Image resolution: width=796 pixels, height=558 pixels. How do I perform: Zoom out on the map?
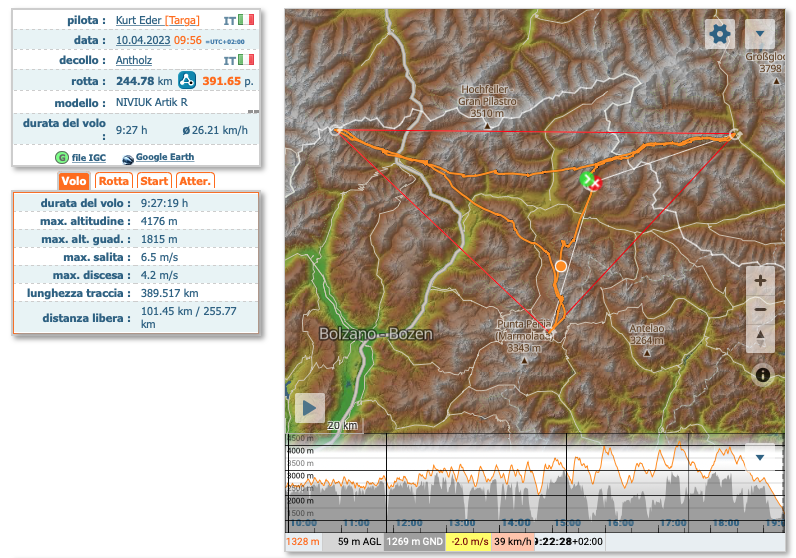click(x=760, y=310)
